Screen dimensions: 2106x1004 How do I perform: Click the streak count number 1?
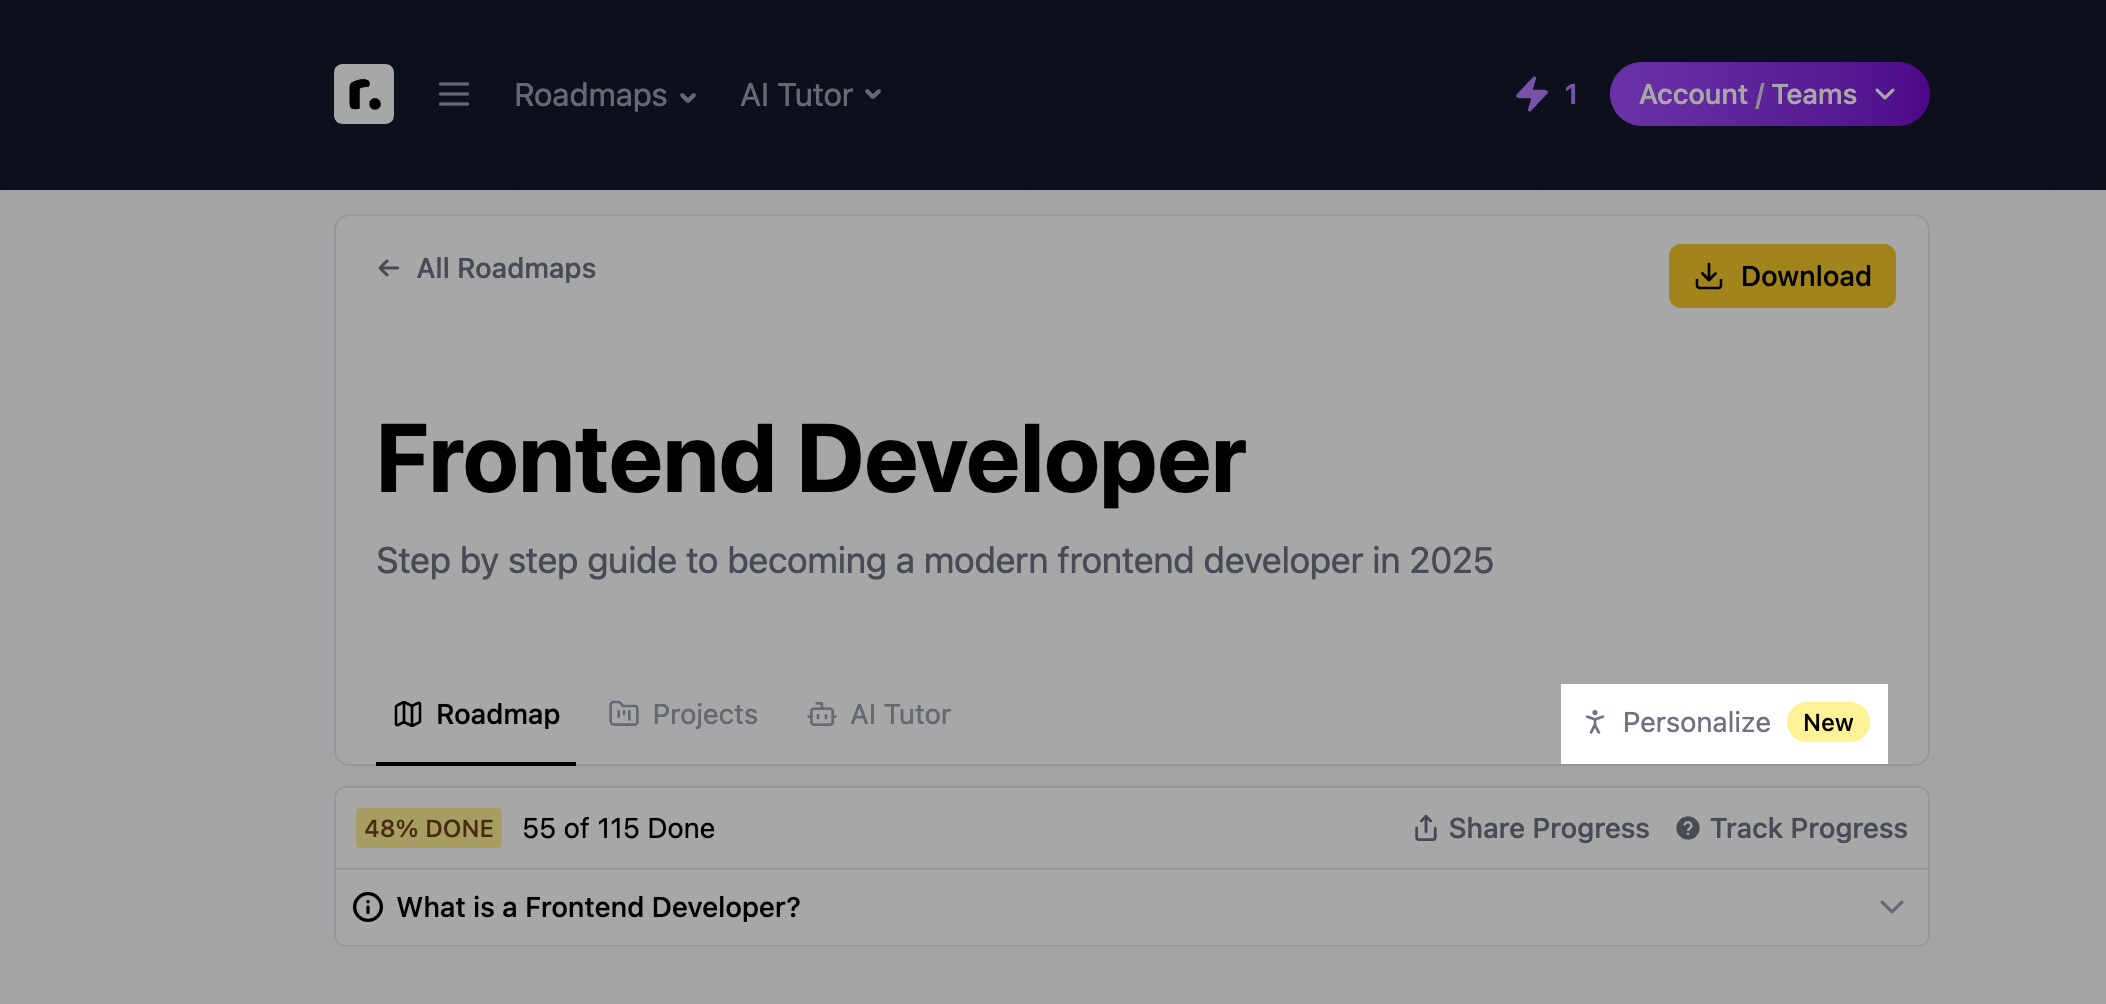point(1571,94)
